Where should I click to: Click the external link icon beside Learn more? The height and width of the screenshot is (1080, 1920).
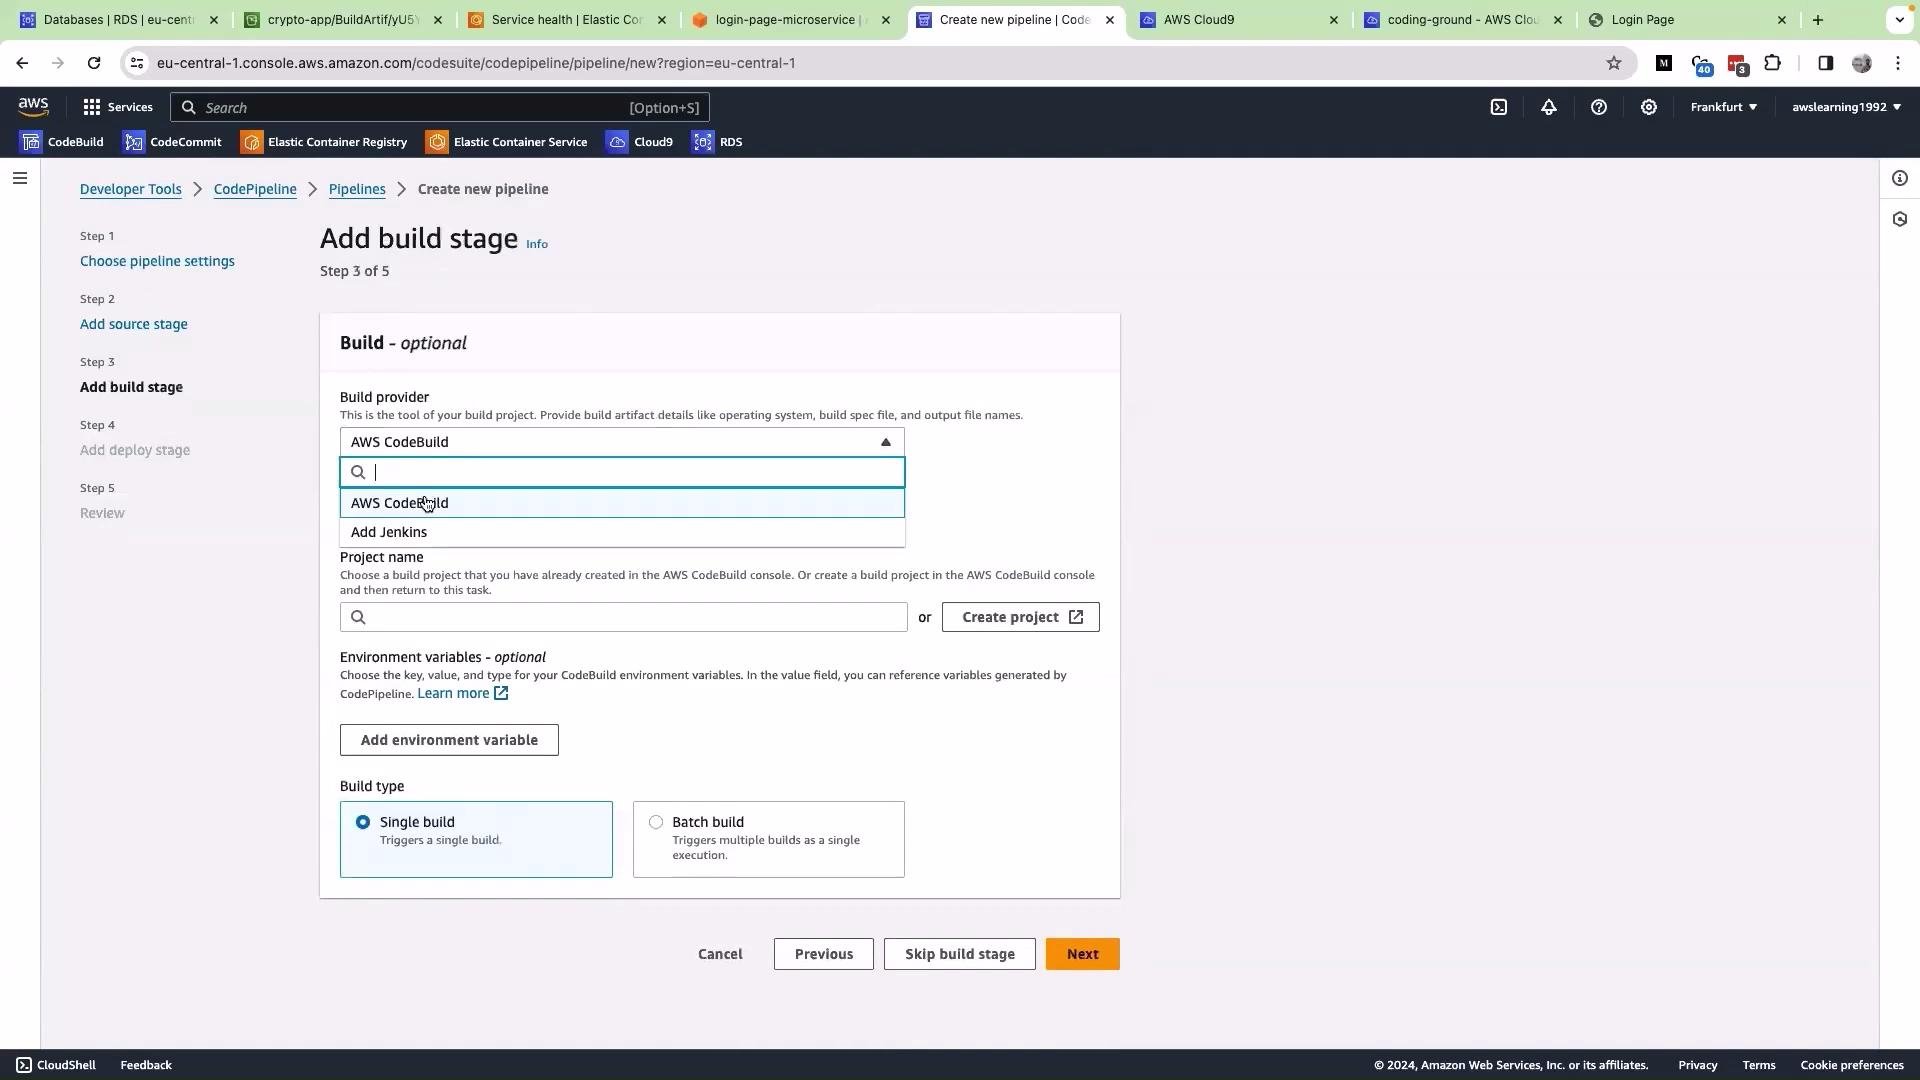(x=501, y=693)
